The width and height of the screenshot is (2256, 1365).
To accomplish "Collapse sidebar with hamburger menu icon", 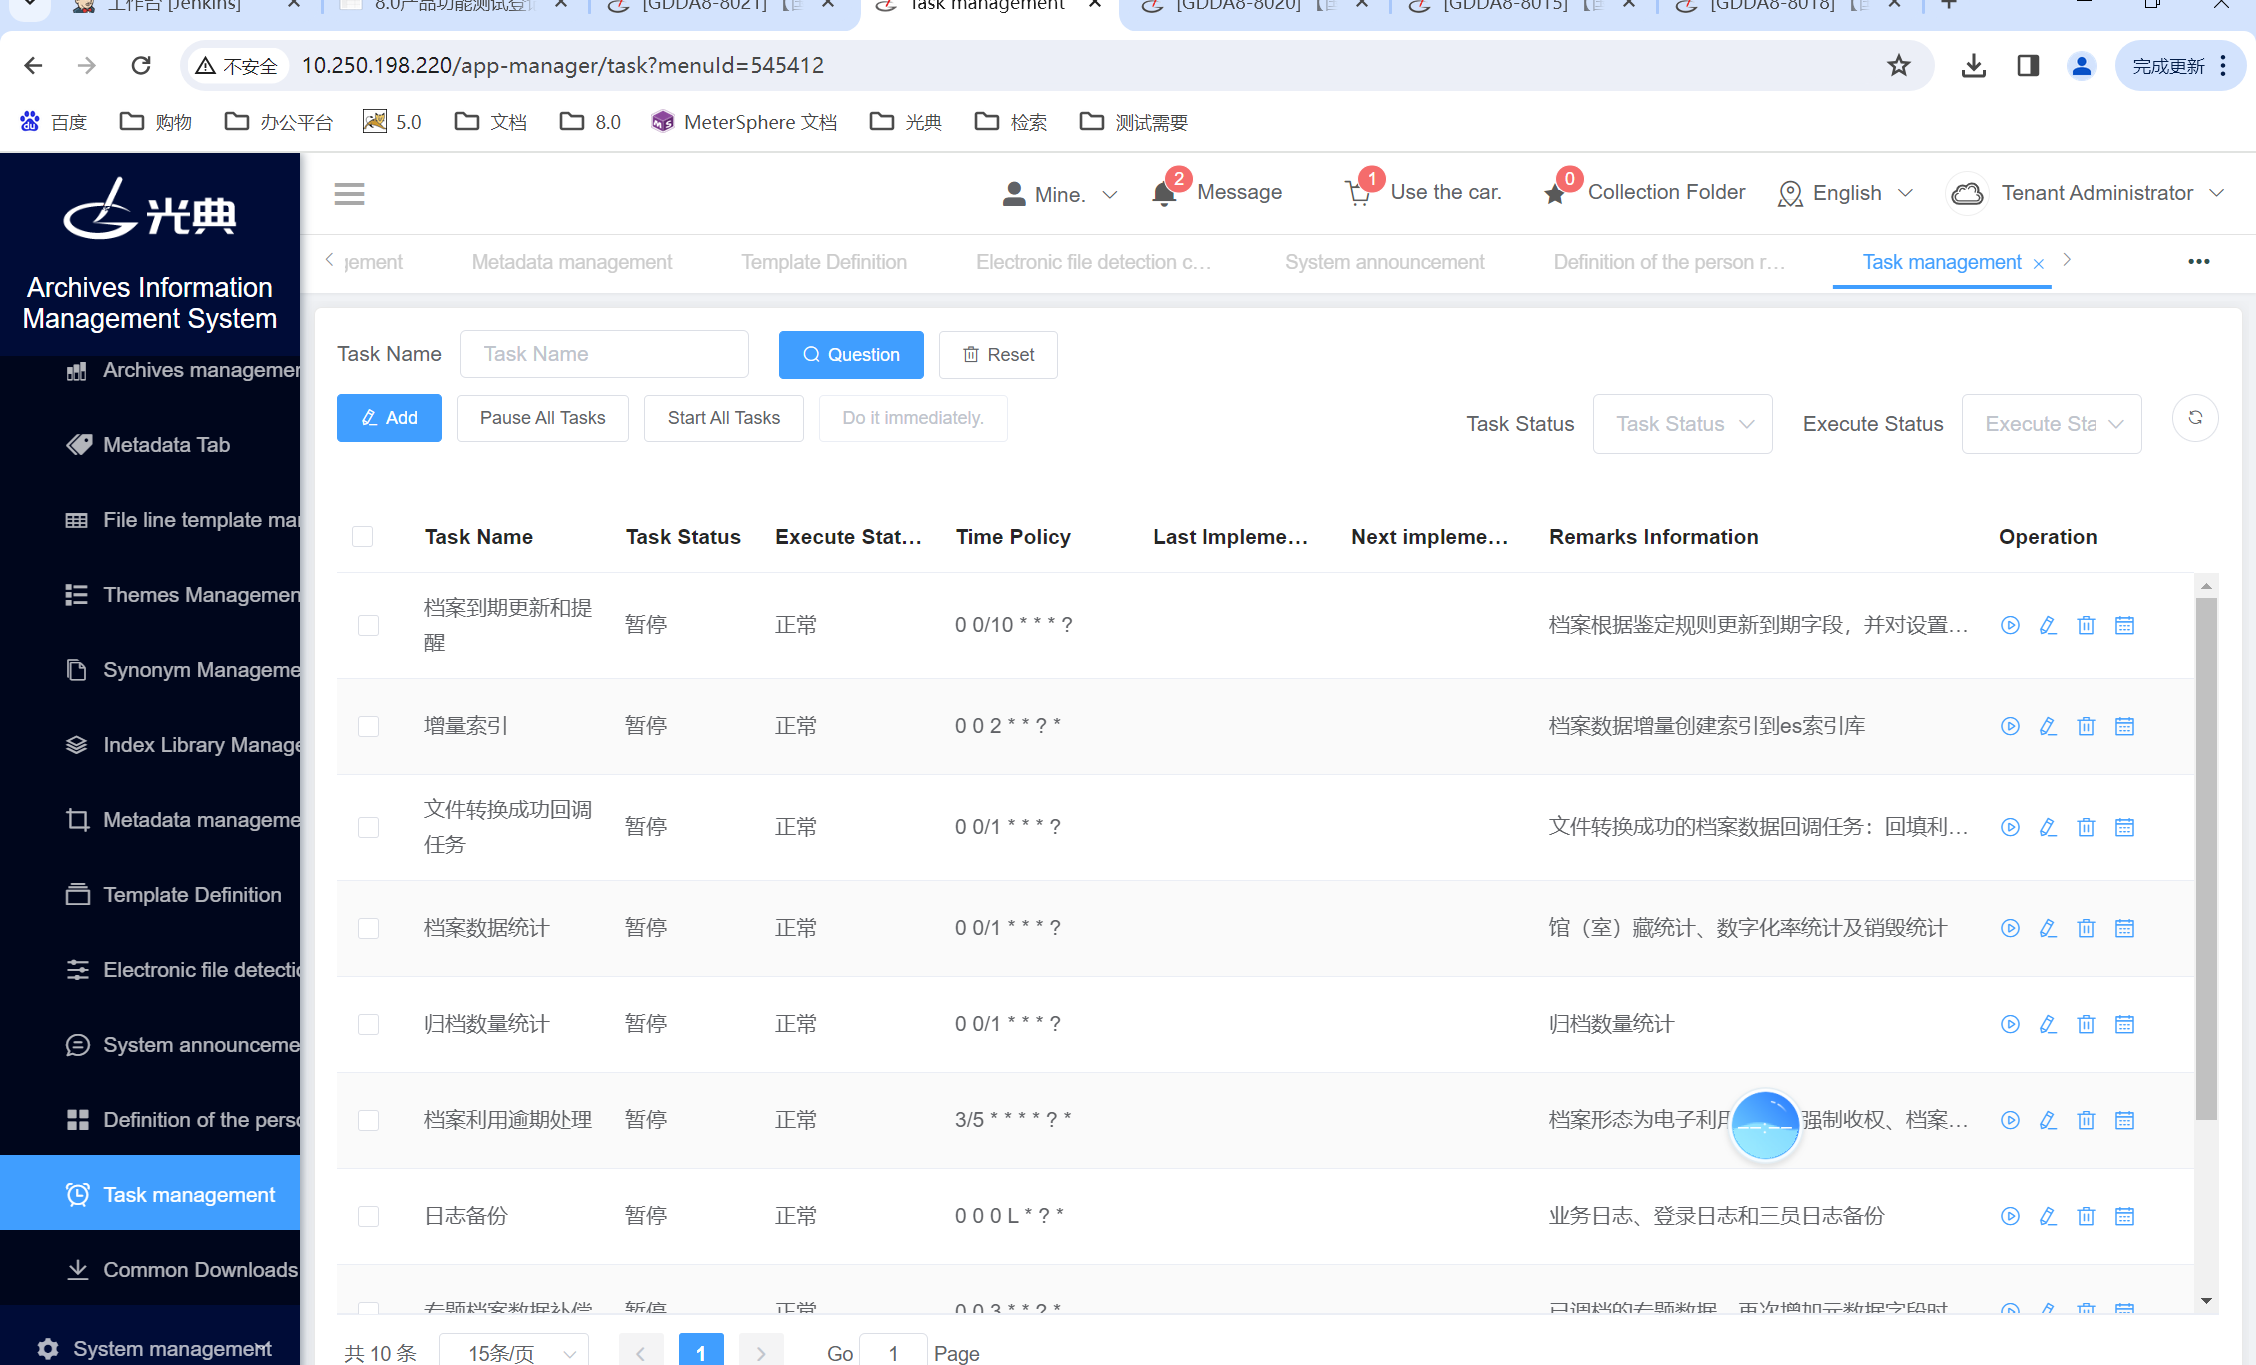I will coord(349,193).
